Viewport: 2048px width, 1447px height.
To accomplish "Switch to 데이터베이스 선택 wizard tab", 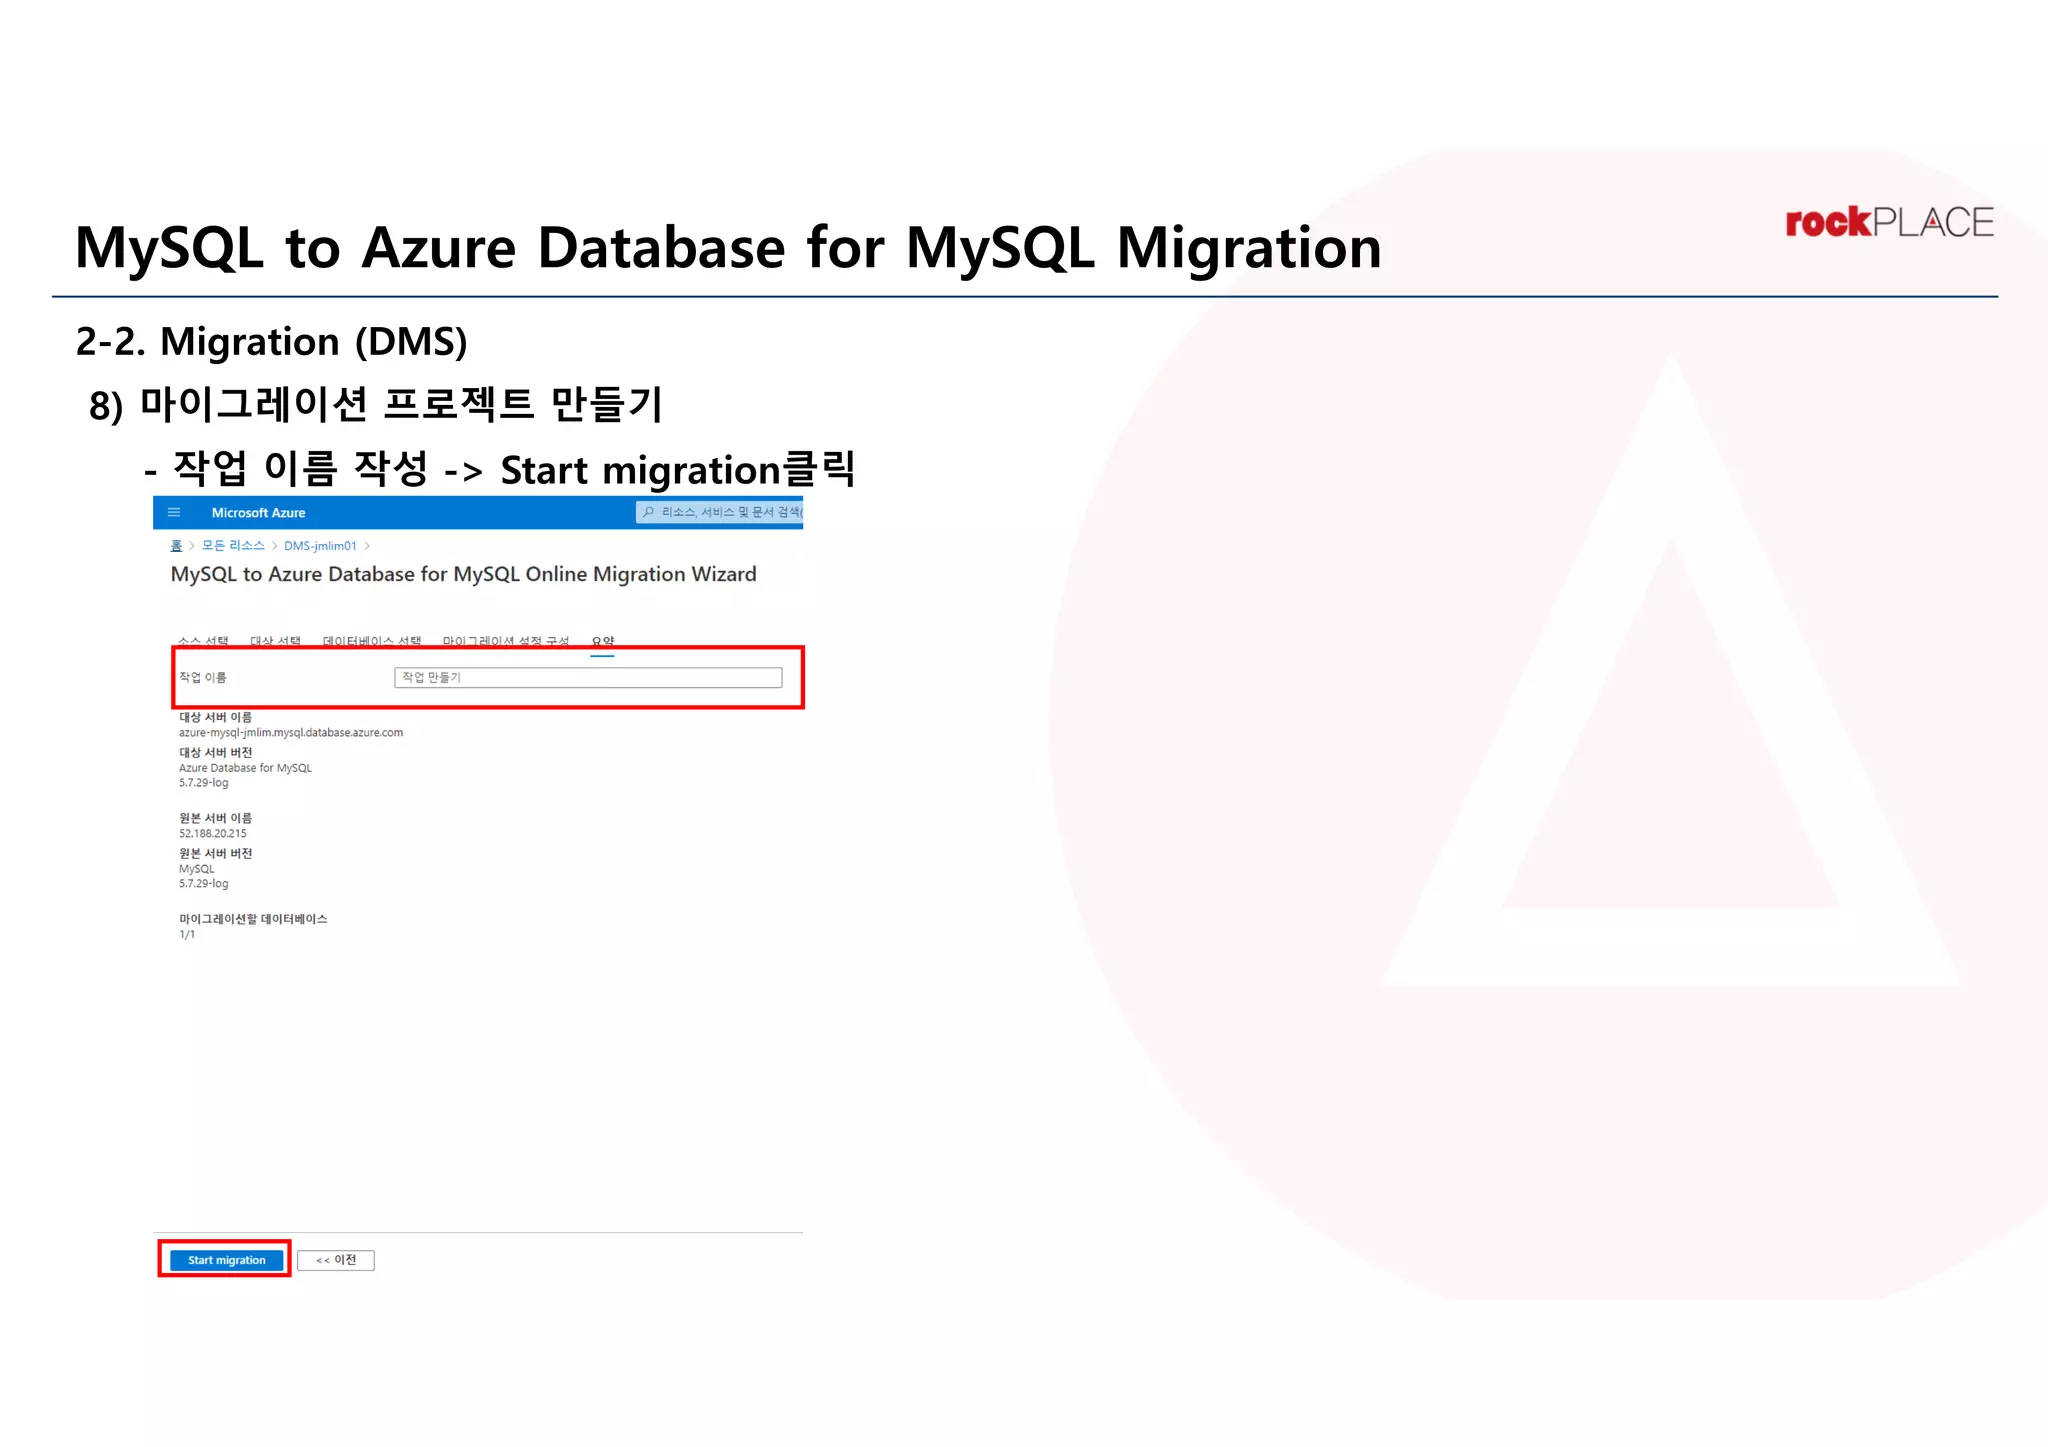I will 372,641.
